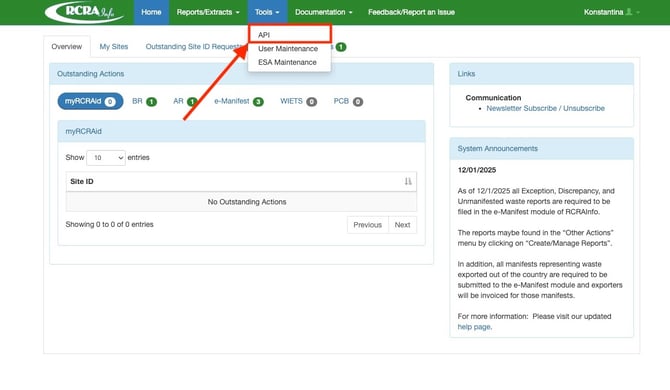Open the Show entries count dropdown
The image size is (670, 390).
tap(106, 158)
